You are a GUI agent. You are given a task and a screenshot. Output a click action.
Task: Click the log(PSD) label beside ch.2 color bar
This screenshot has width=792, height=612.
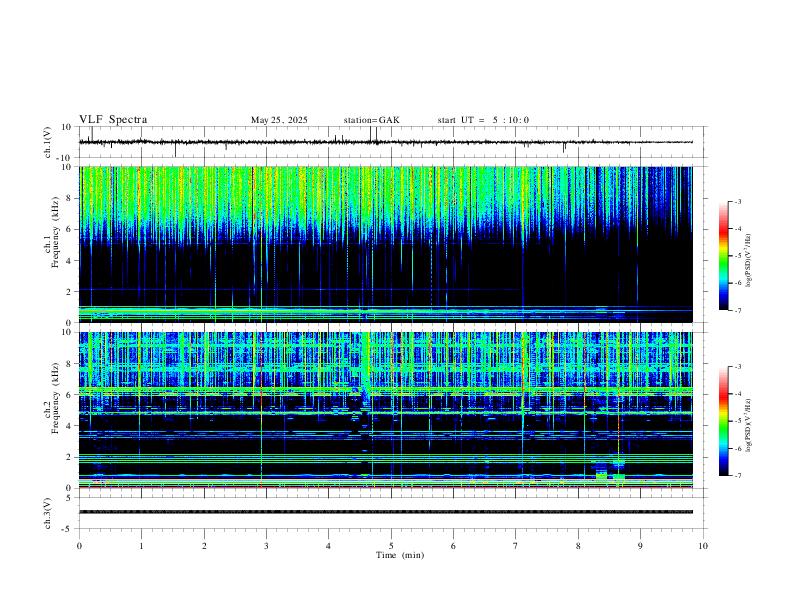click(749, 425)
